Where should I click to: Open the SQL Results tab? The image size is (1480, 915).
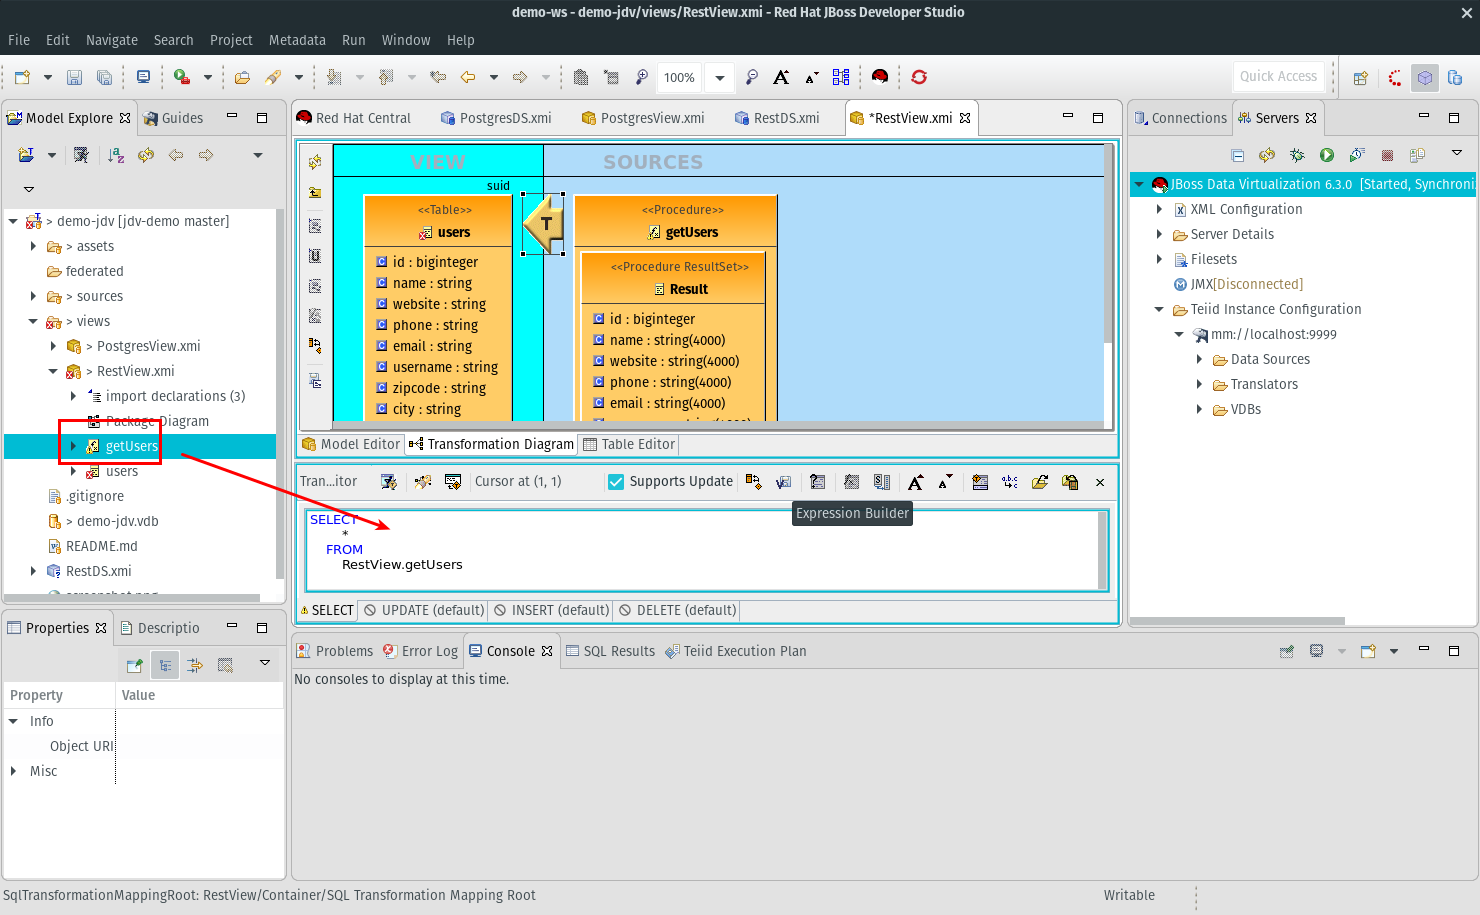click(x=610, y=651)
